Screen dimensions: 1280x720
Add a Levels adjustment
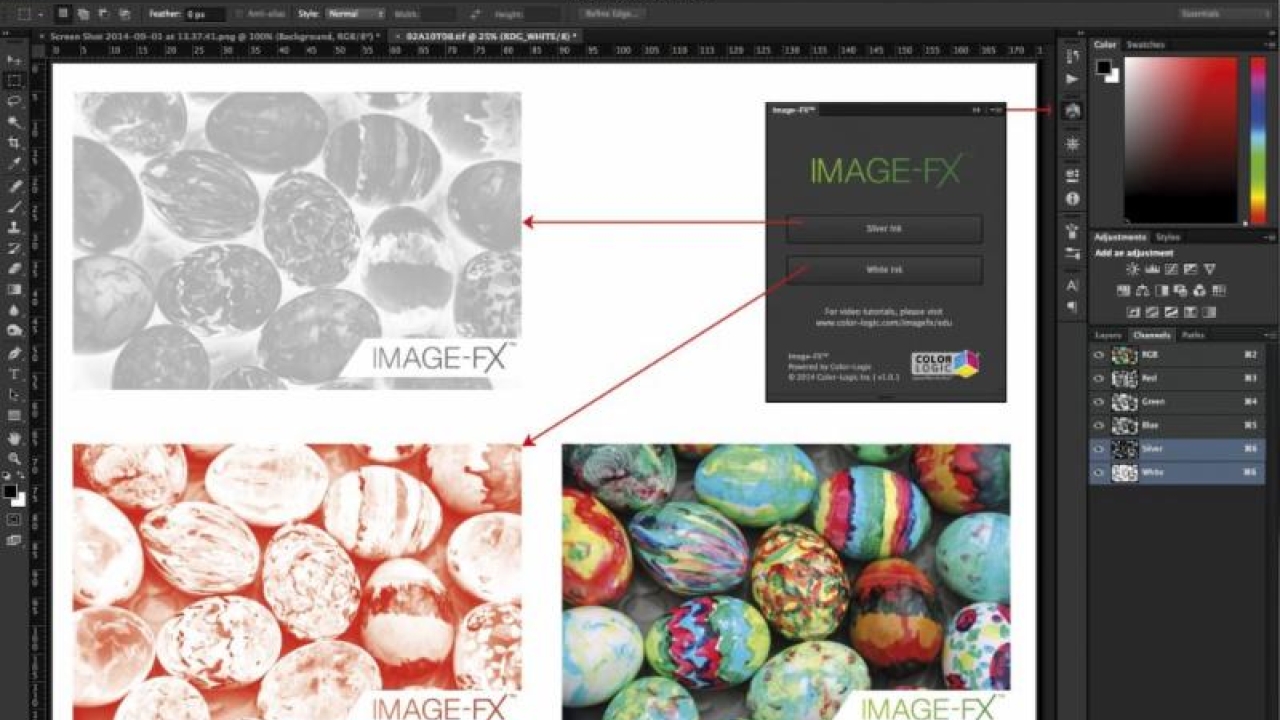tap(1152, 269)
